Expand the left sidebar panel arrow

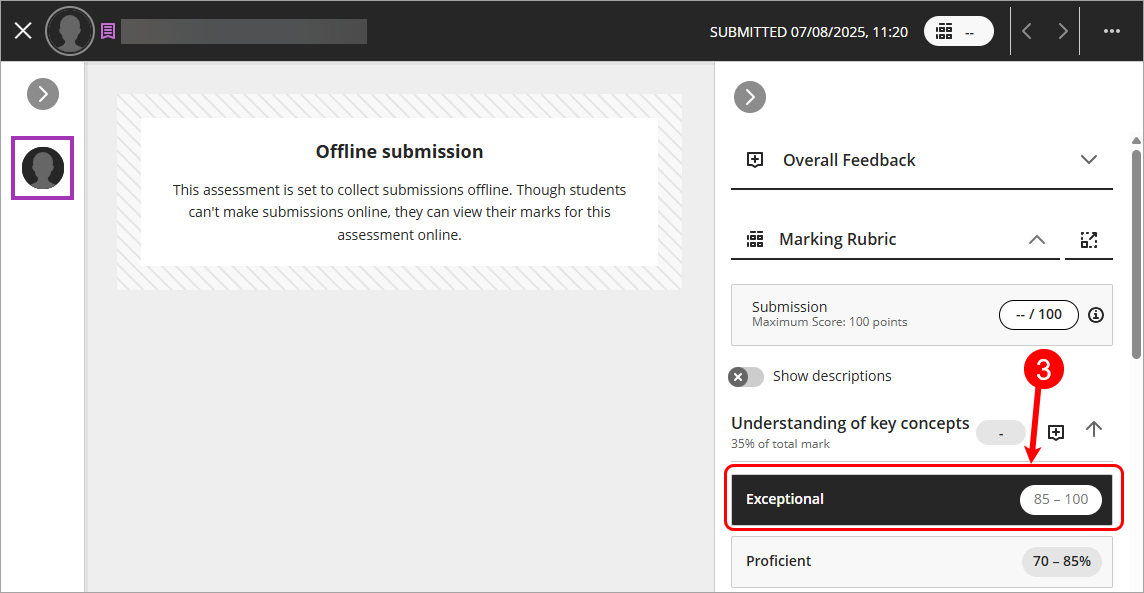point(43,94)
